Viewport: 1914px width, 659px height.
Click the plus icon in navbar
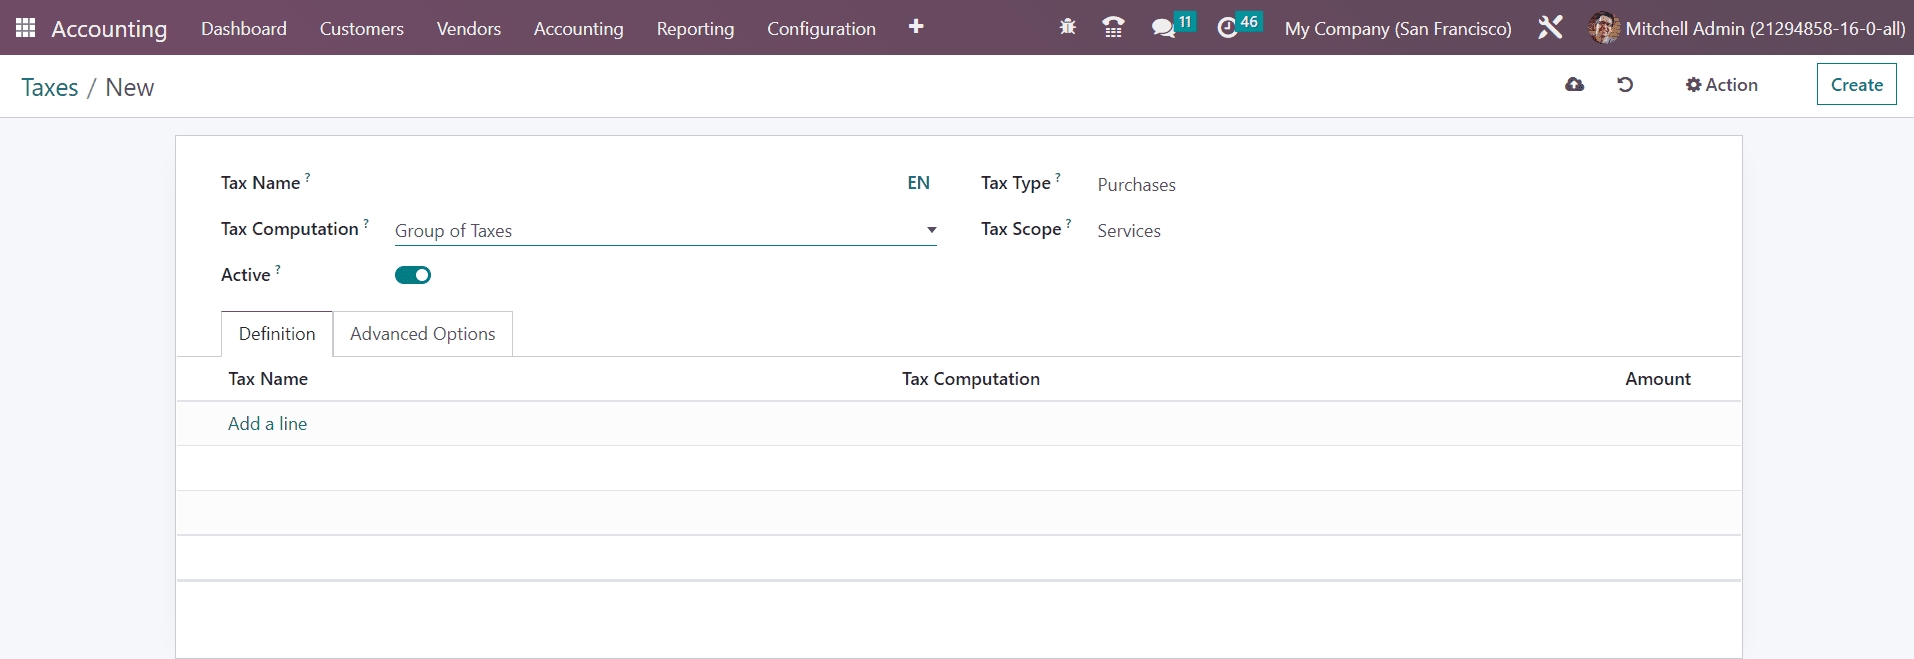tap(915, 27)
